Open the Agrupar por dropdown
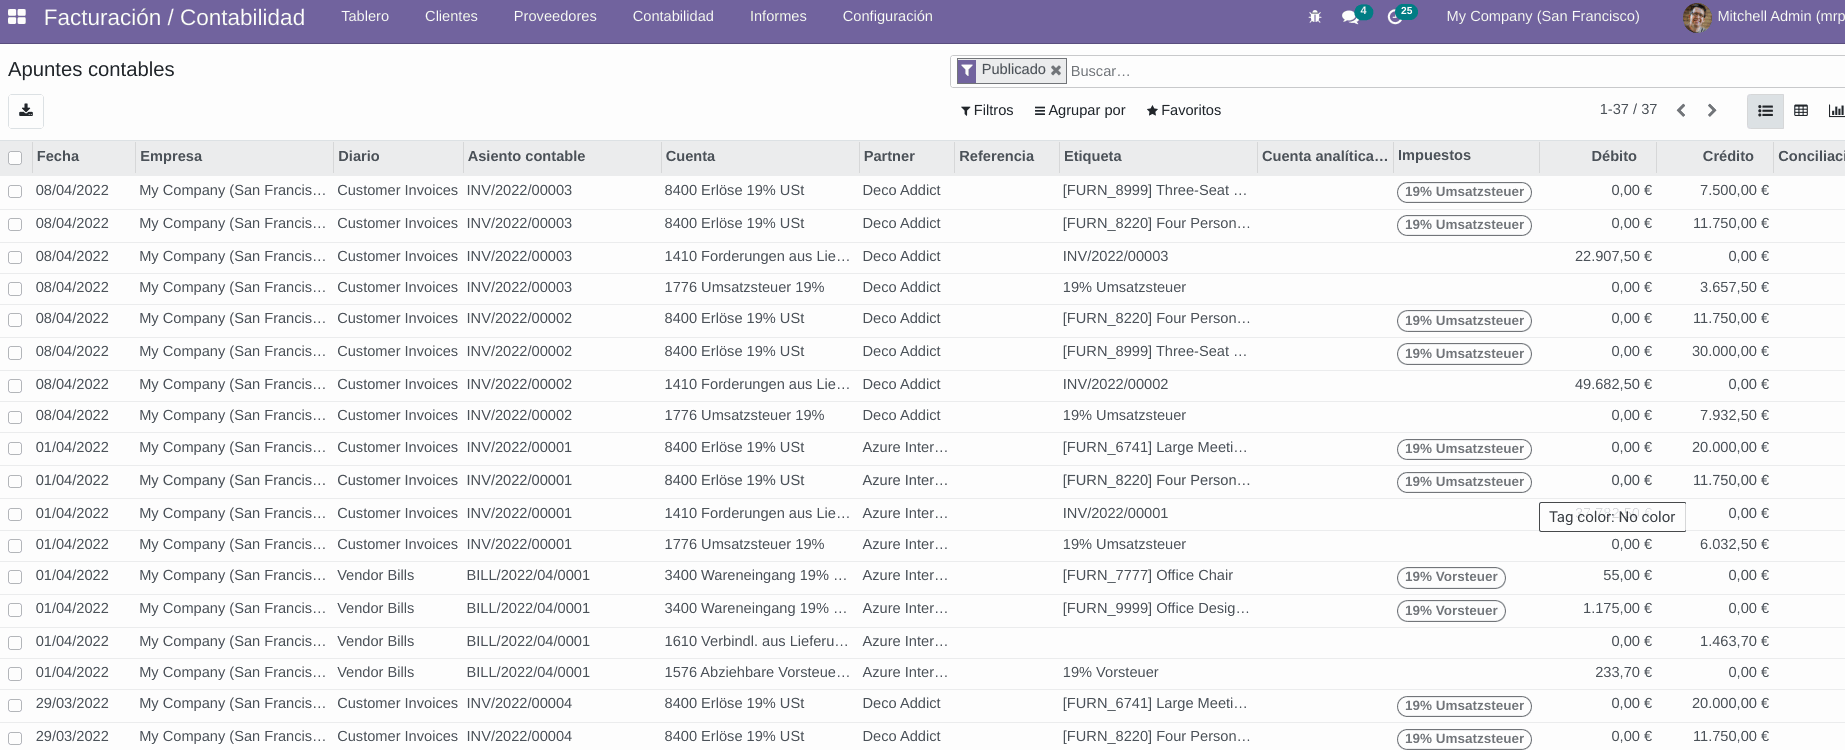 [1080, 110]
